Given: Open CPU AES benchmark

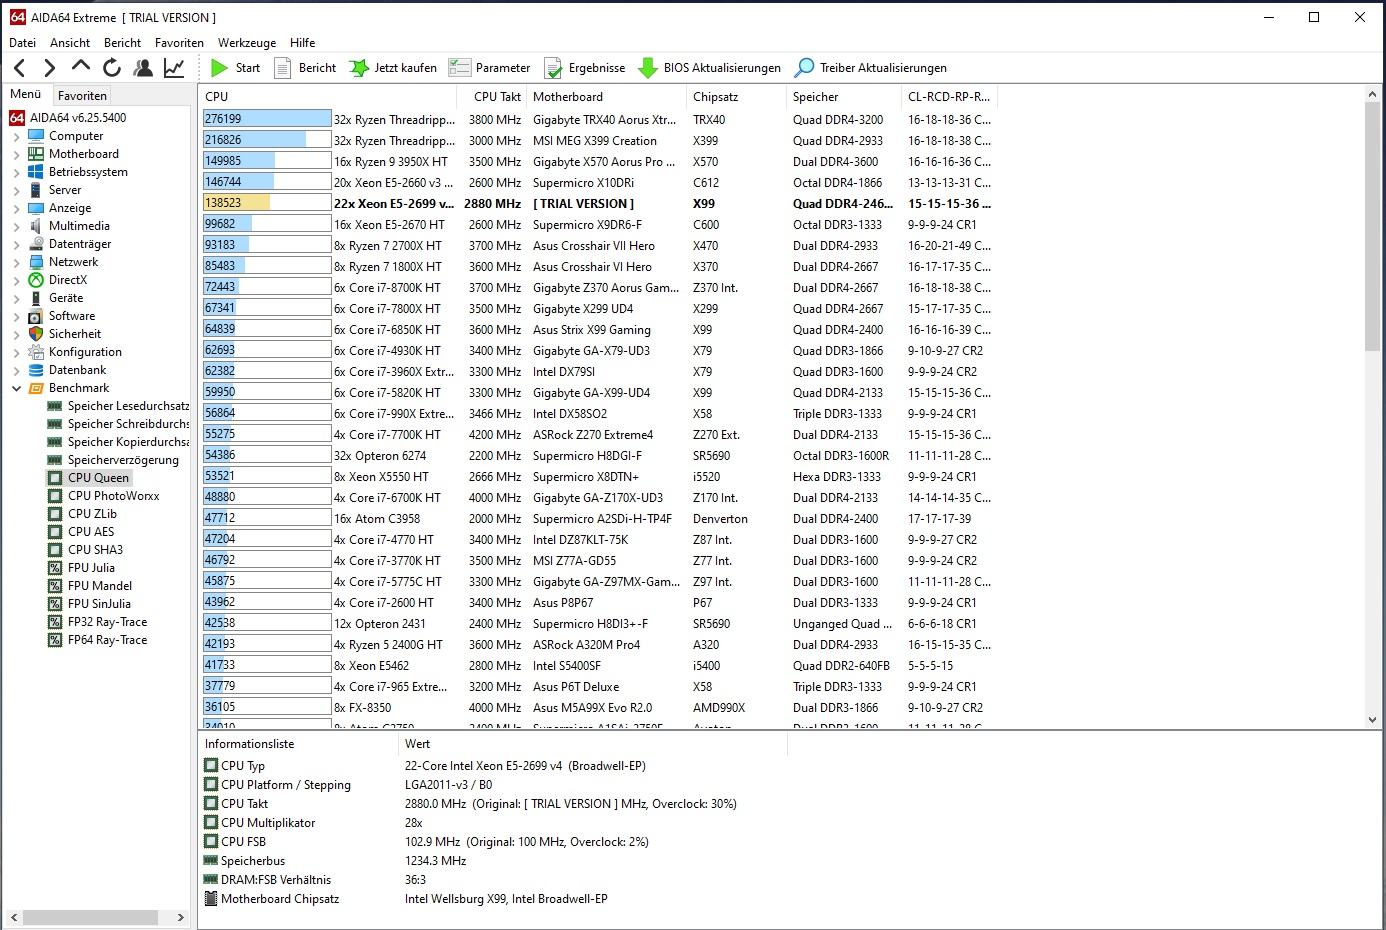Looking at the screenshot, I should pos(91,532).
